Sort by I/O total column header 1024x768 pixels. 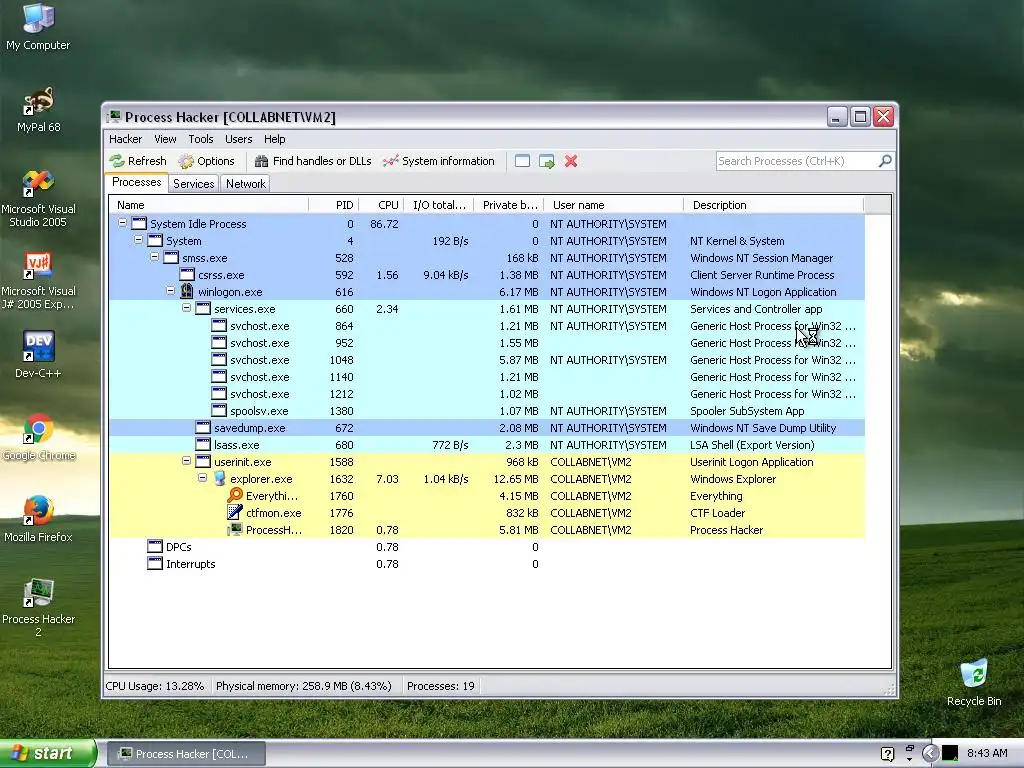(439, 205)
